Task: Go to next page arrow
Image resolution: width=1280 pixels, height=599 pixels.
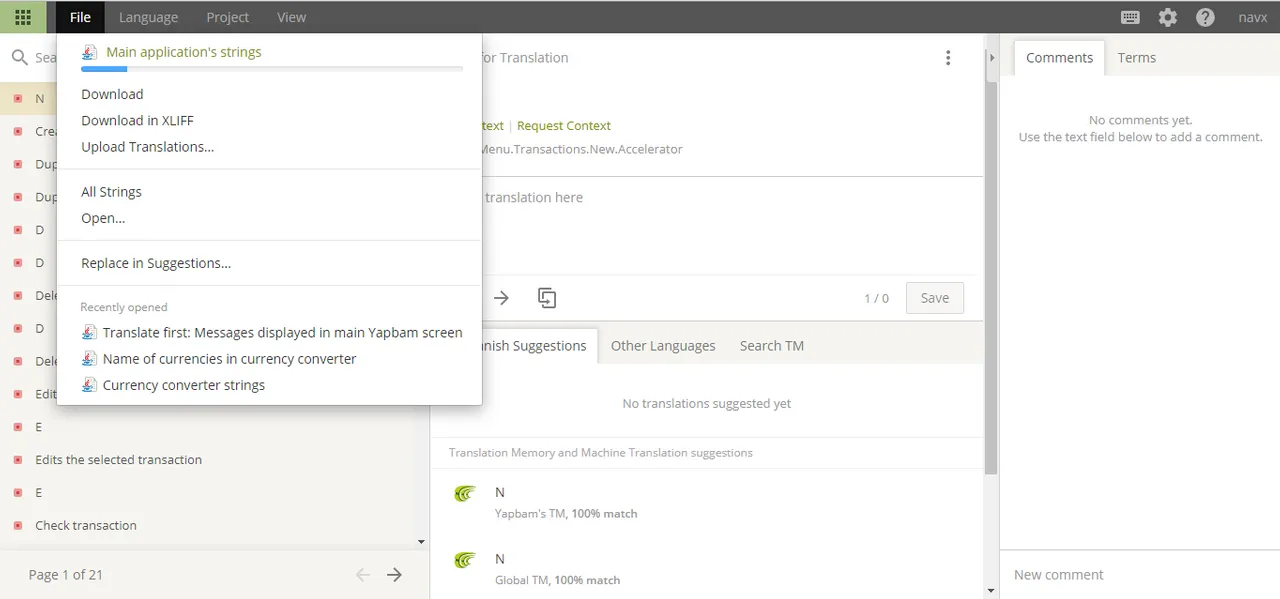Action: pos(395,575)
